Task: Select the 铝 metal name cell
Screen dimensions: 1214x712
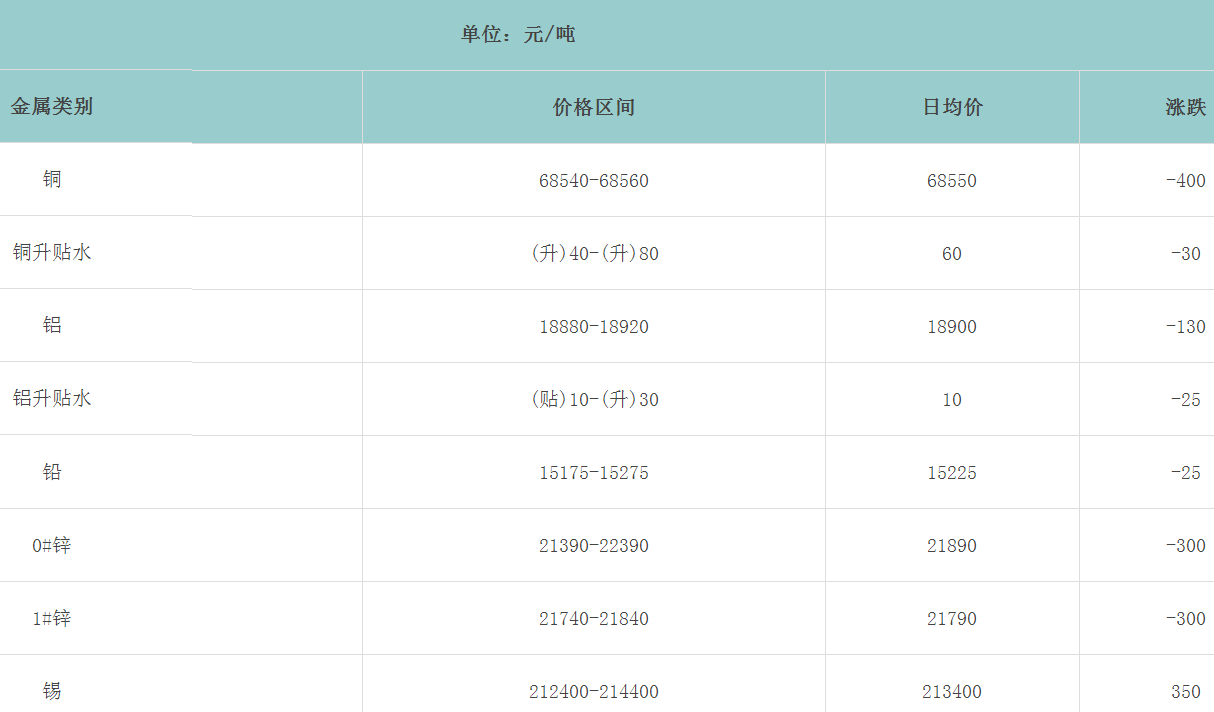Action: click(x=52, y=325)
